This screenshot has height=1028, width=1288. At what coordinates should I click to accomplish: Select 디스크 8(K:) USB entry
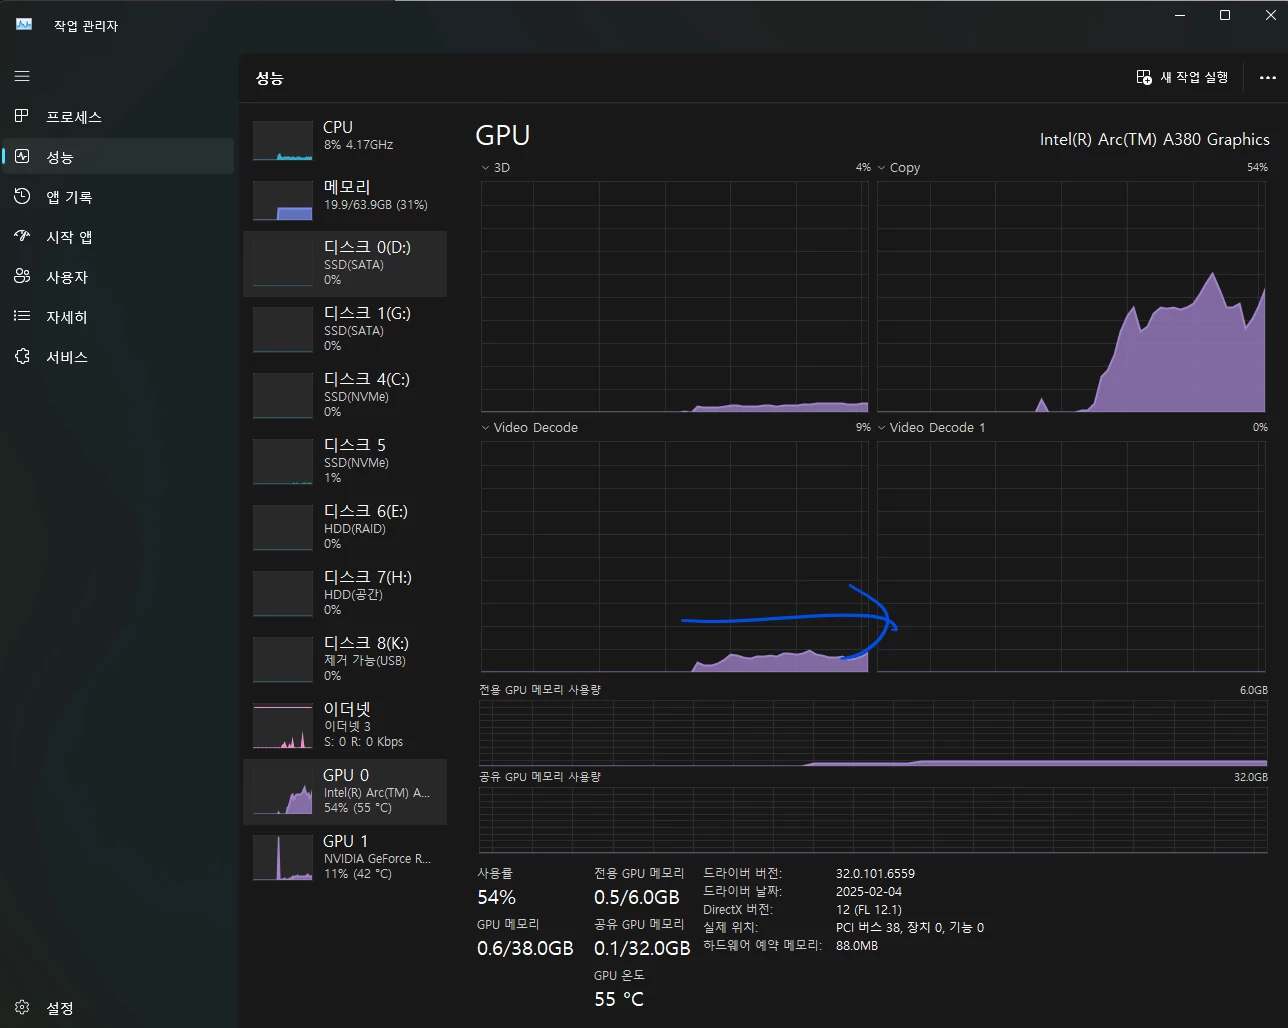(345, 660)
